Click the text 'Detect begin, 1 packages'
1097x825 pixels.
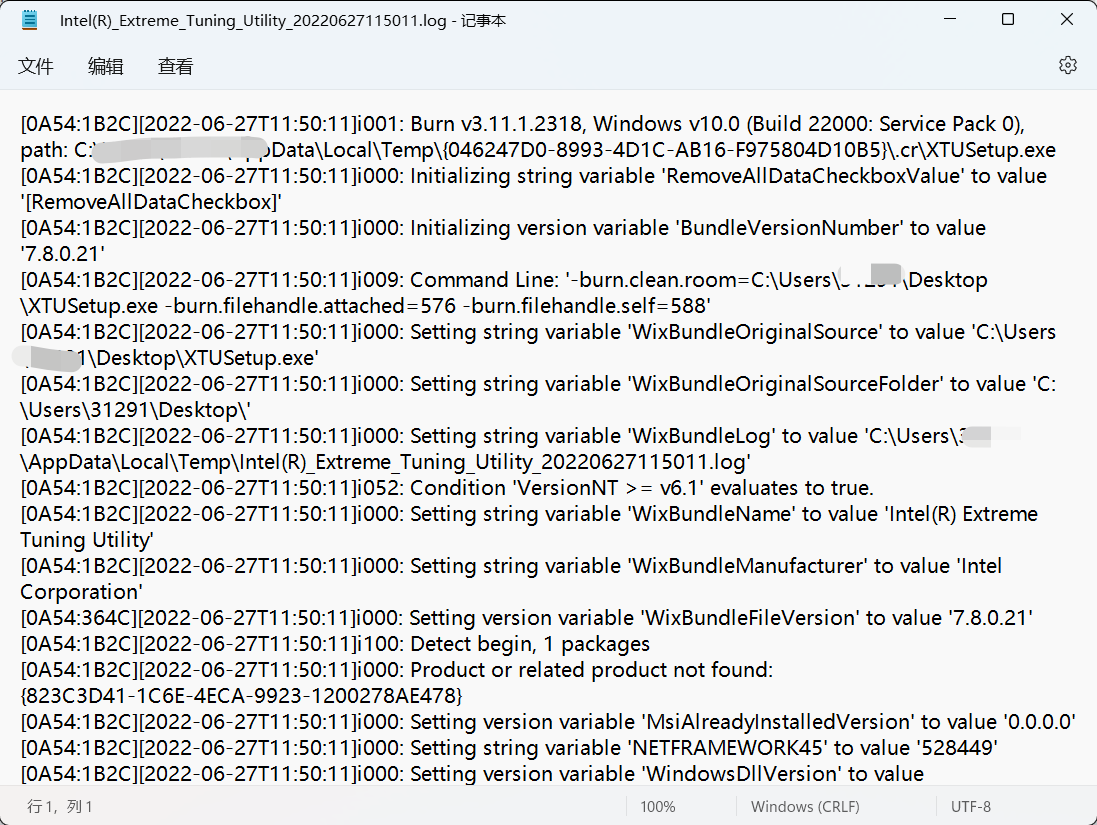(x=530, y=643)
